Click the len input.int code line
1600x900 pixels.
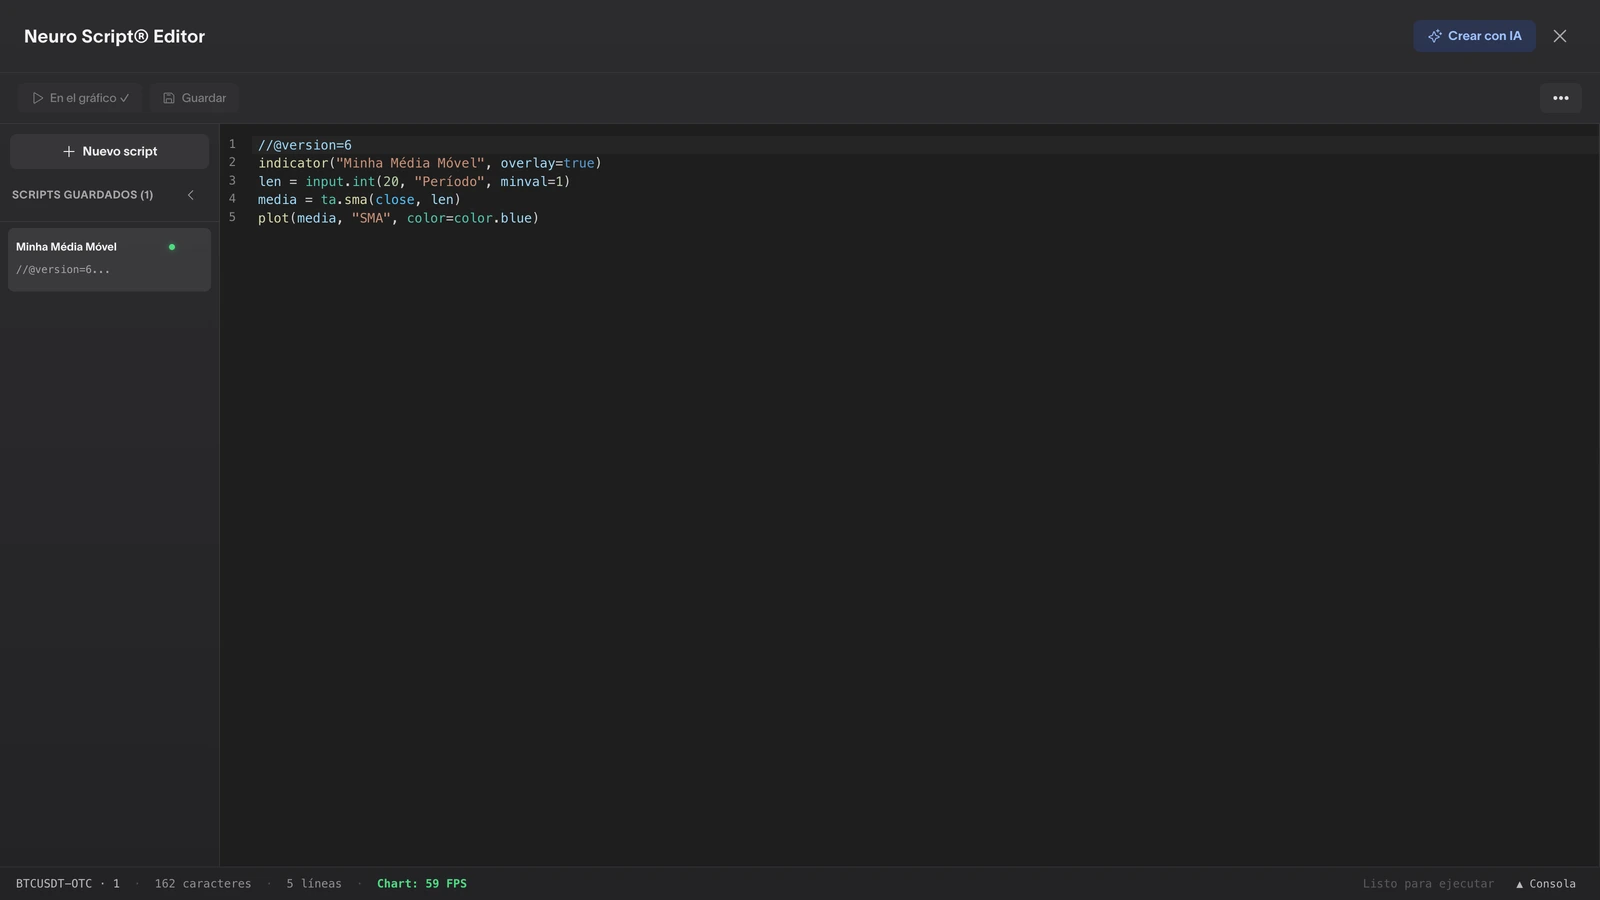click(x=414, y=182)
